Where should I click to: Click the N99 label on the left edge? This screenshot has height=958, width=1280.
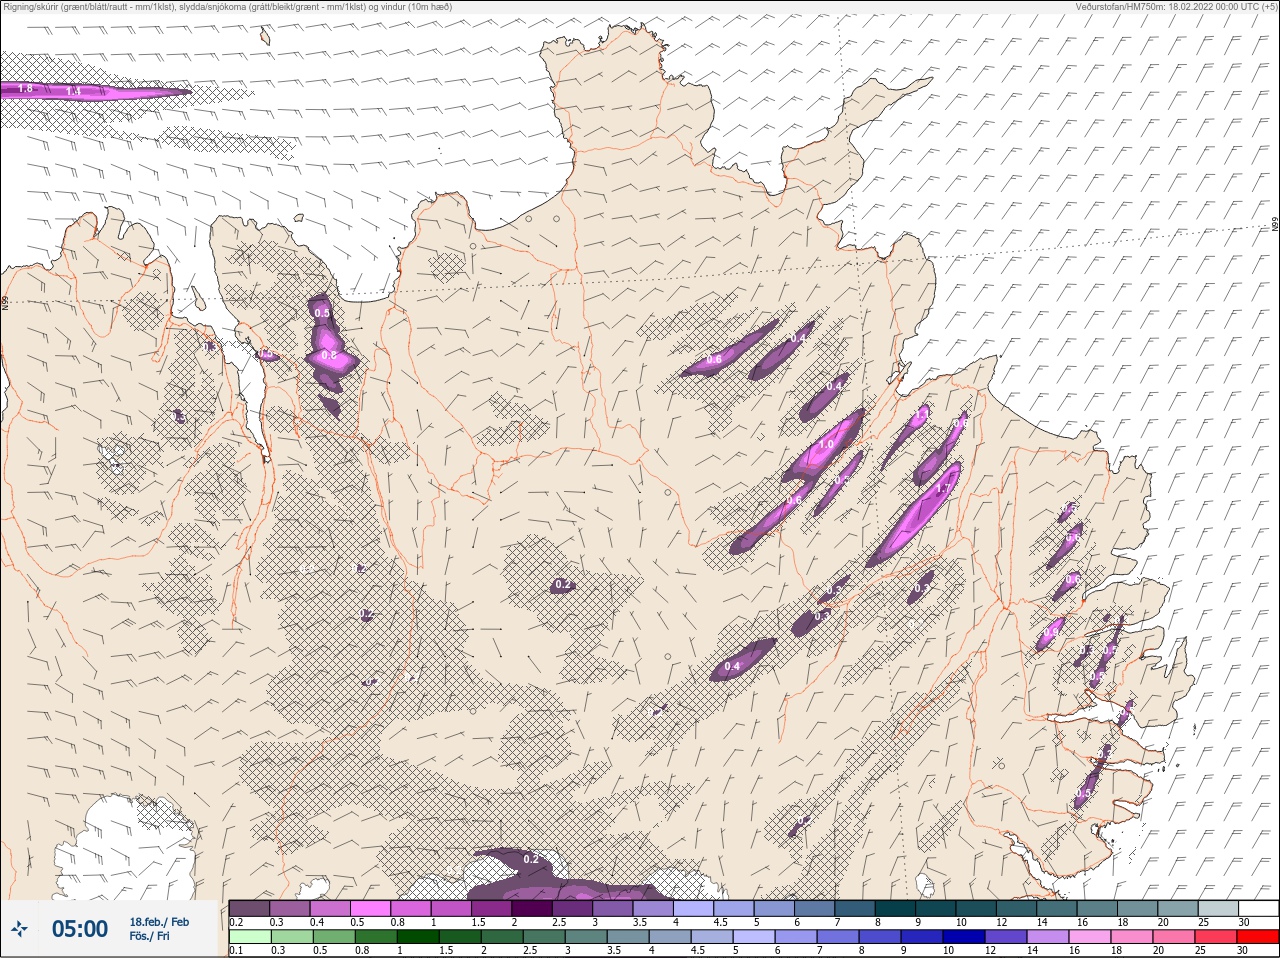tap(5, 302)
